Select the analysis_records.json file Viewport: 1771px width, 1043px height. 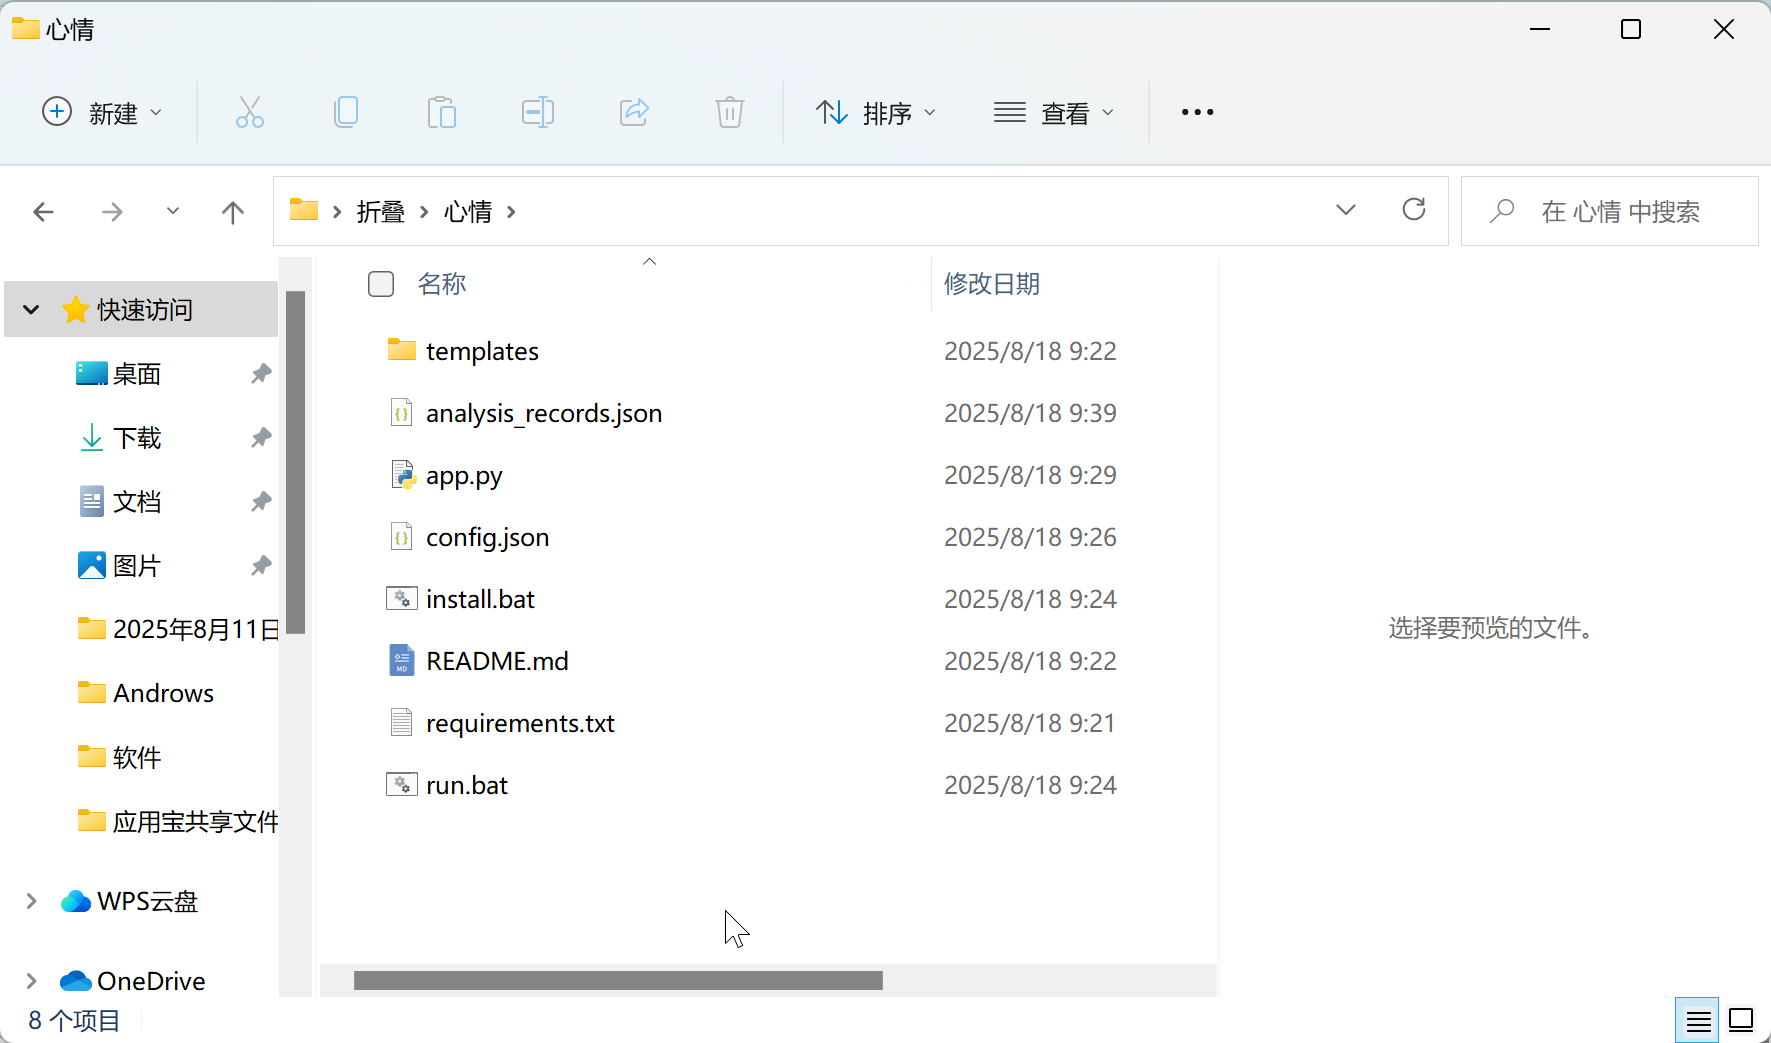point(544,413)
